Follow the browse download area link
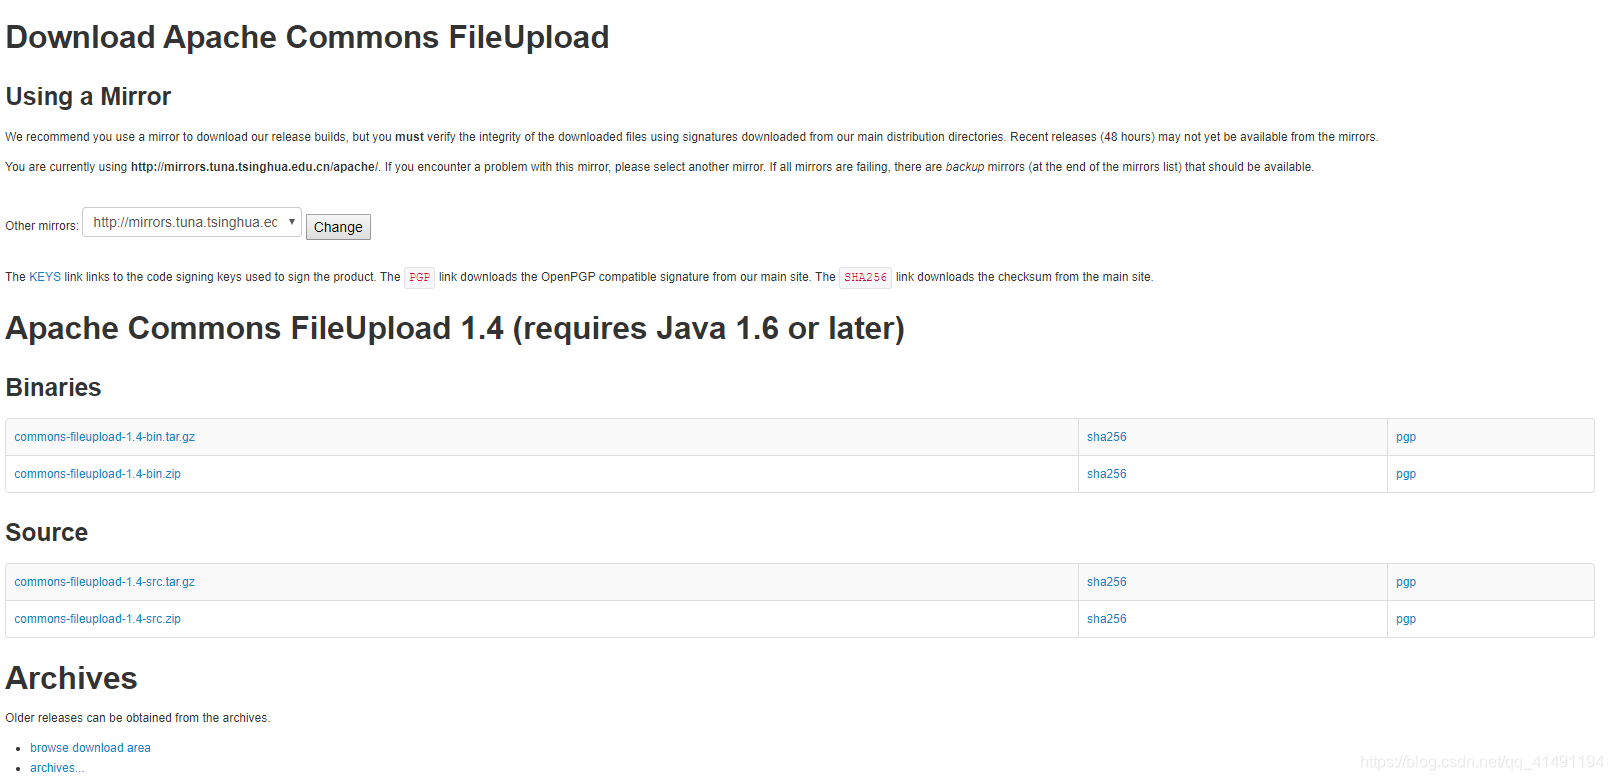Image resolution: width=1613 pixels, height=780 pixels. pyautogui.click(x=90, y=748)
